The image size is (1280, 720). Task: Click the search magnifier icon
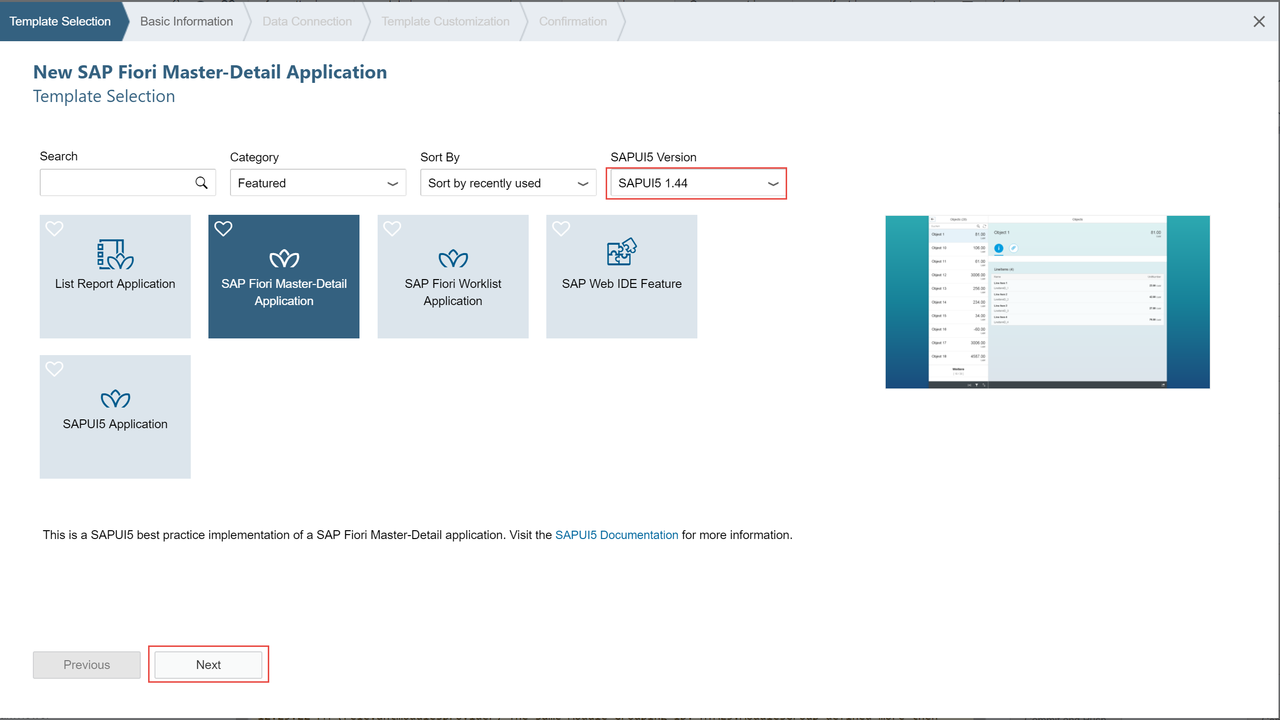(201, 183)
